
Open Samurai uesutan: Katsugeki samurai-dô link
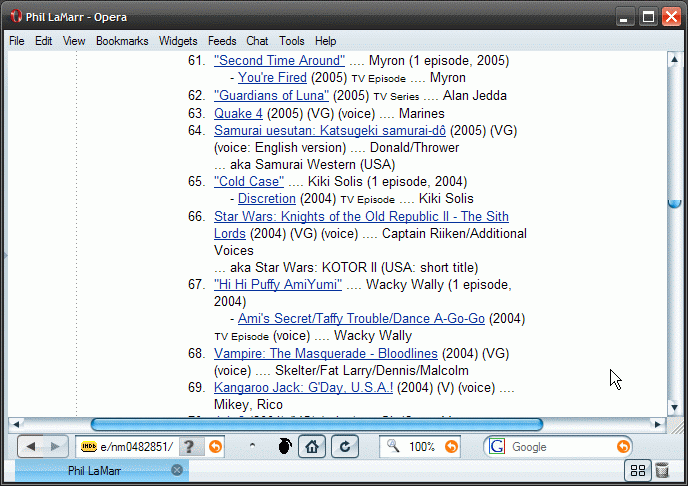click(x=330, y=130)
